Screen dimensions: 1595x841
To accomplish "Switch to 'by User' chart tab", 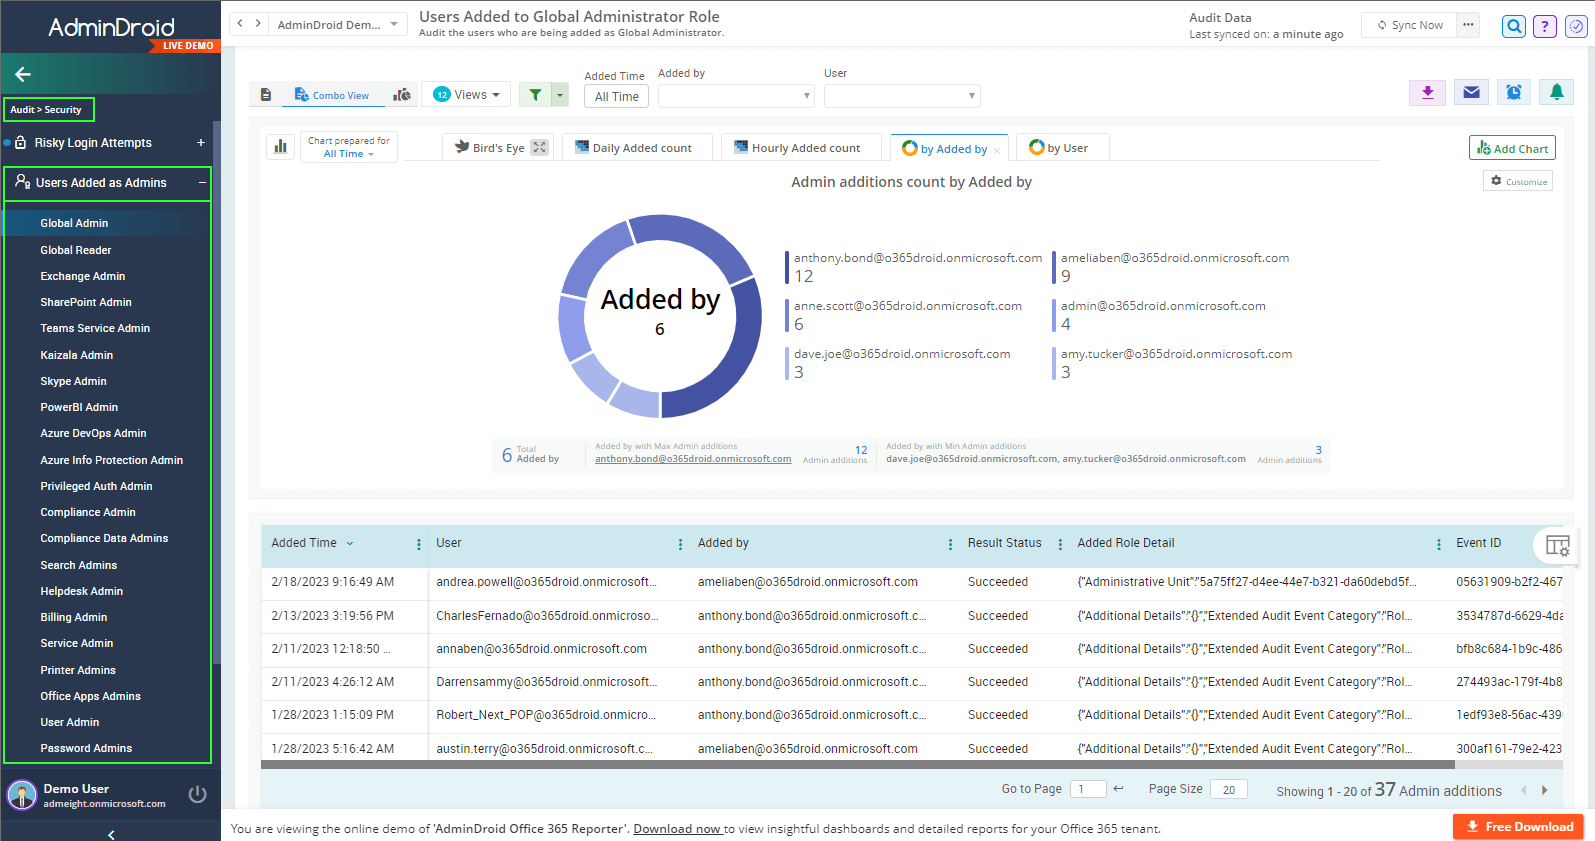I will point(1061,147).
